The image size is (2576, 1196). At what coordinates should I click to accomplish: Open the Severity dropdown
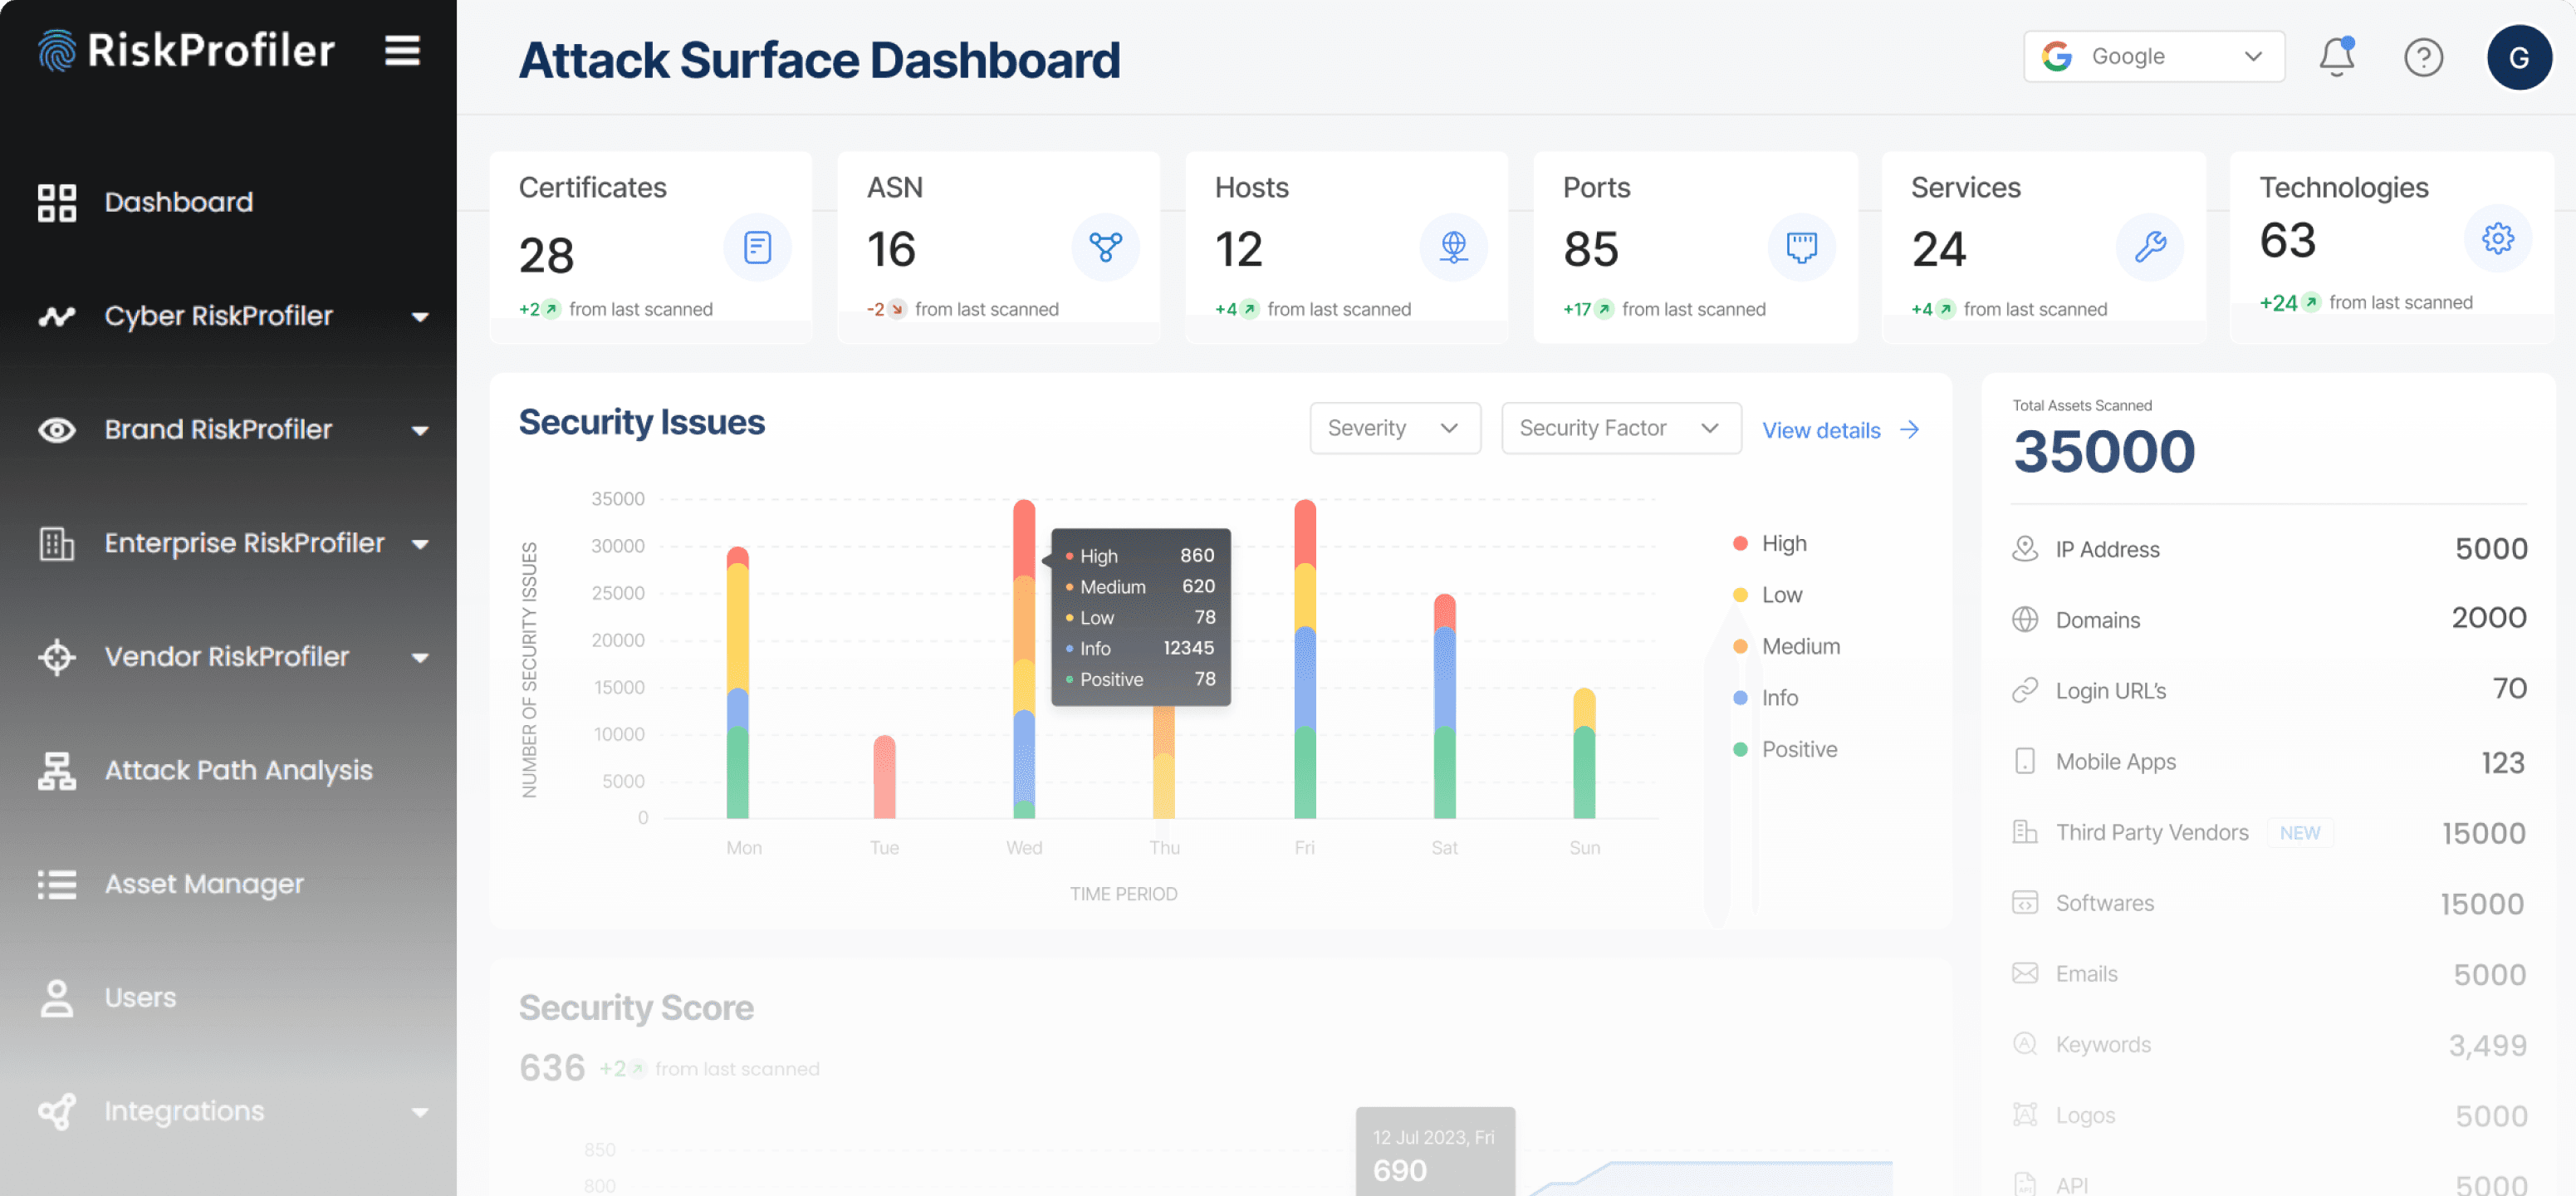click(x=1394, y=428)
